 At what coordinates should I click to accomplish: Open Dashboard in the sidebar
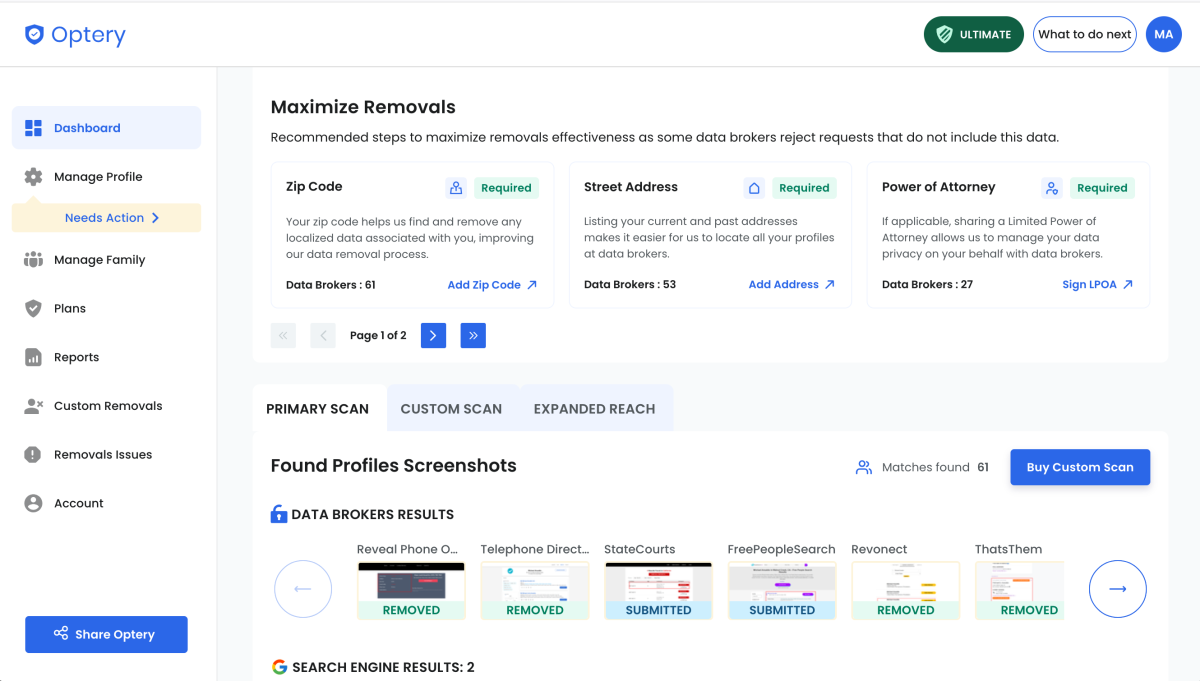pos(106,128)
